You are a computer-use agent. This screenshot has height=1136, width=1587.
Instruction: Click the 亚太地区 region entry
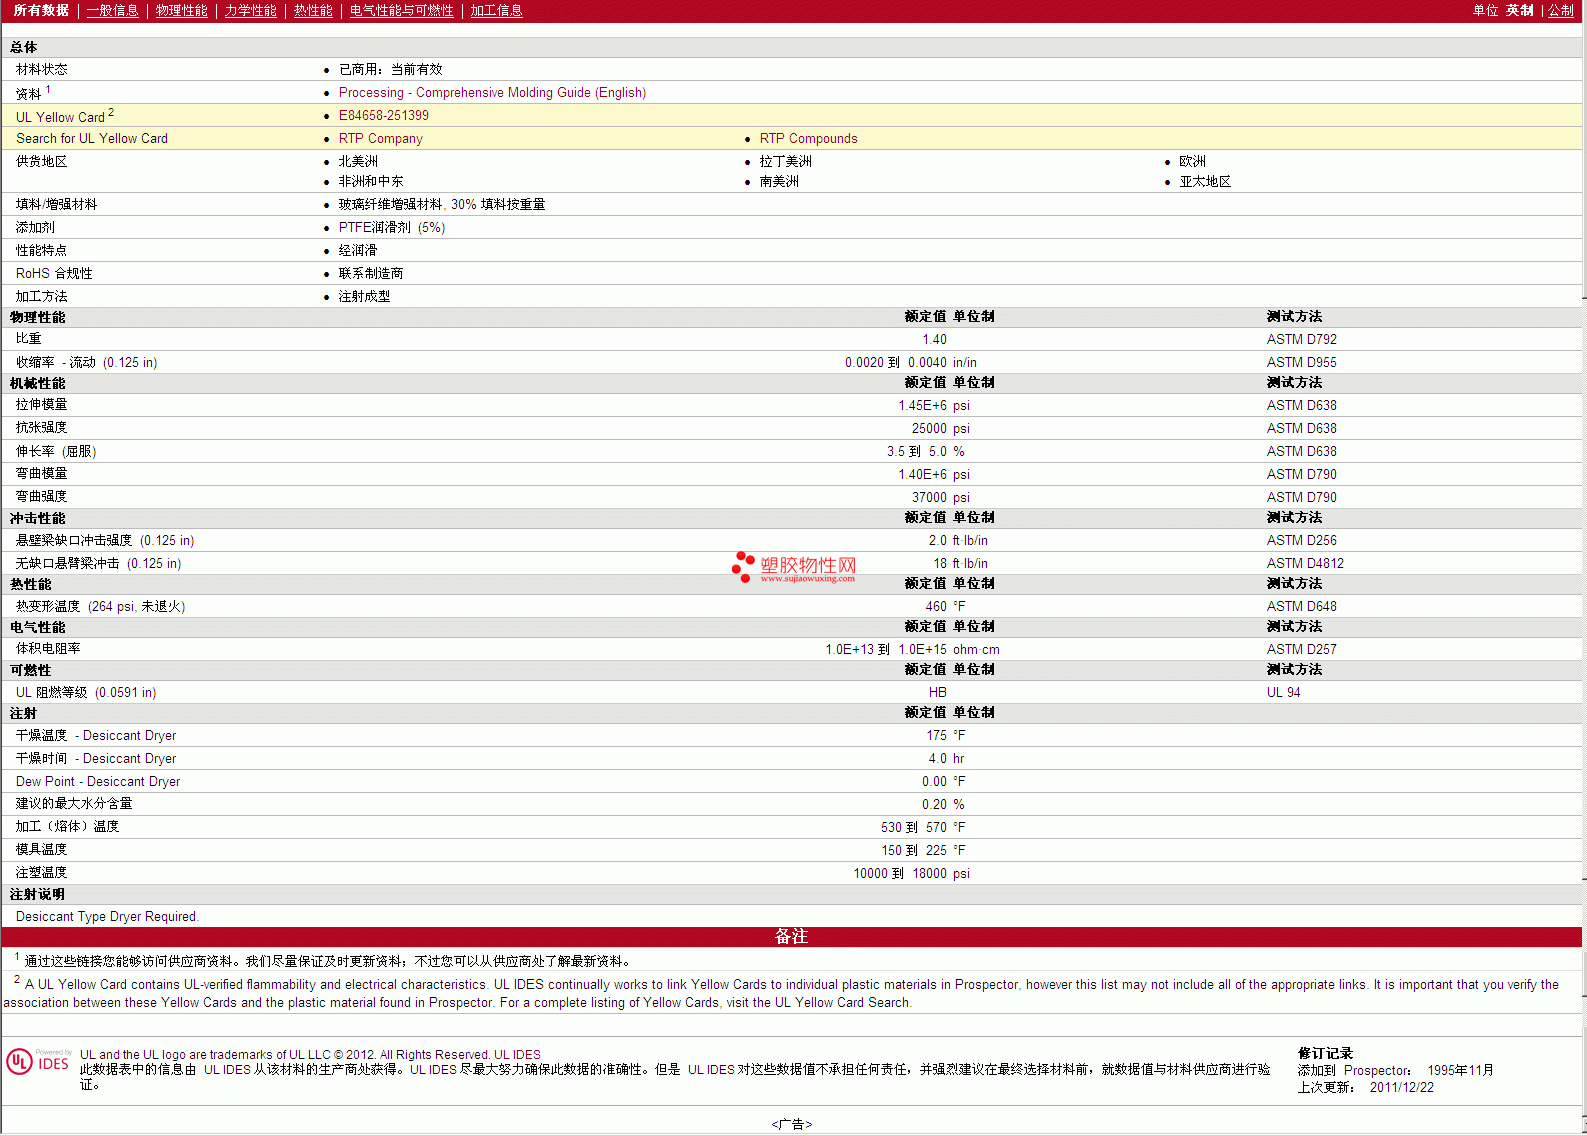point(1205,182)
